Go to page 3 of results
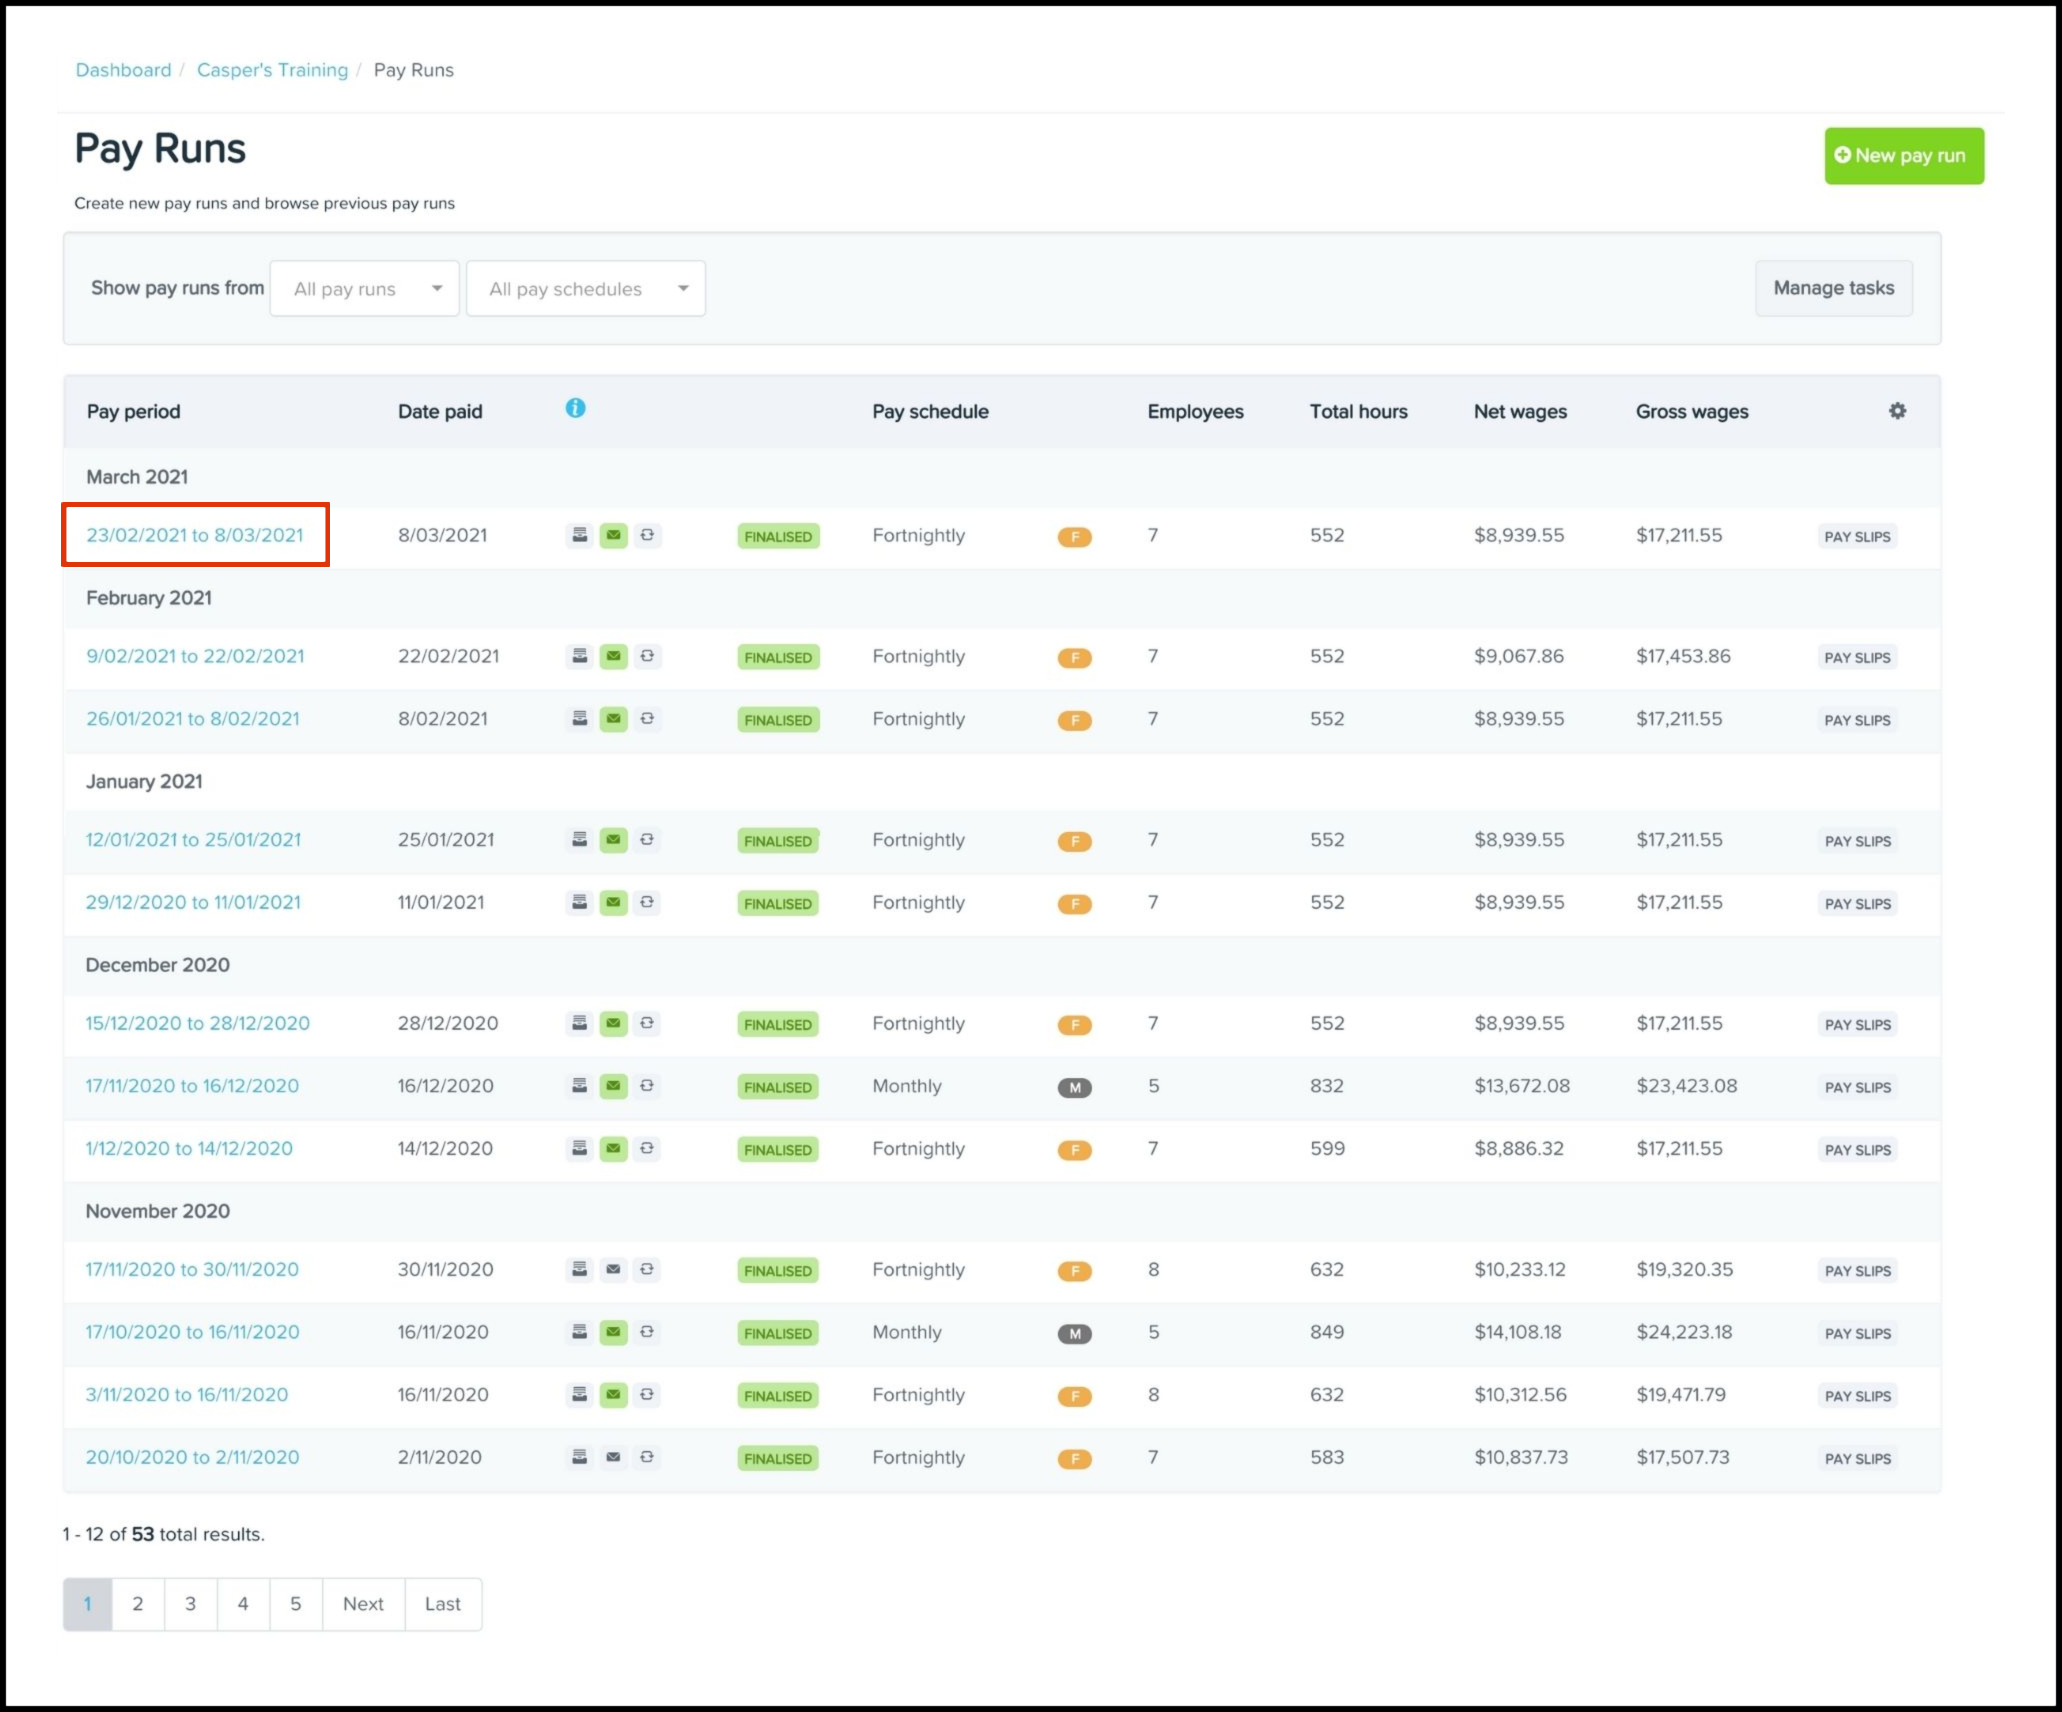 [x=190, y=1604]
